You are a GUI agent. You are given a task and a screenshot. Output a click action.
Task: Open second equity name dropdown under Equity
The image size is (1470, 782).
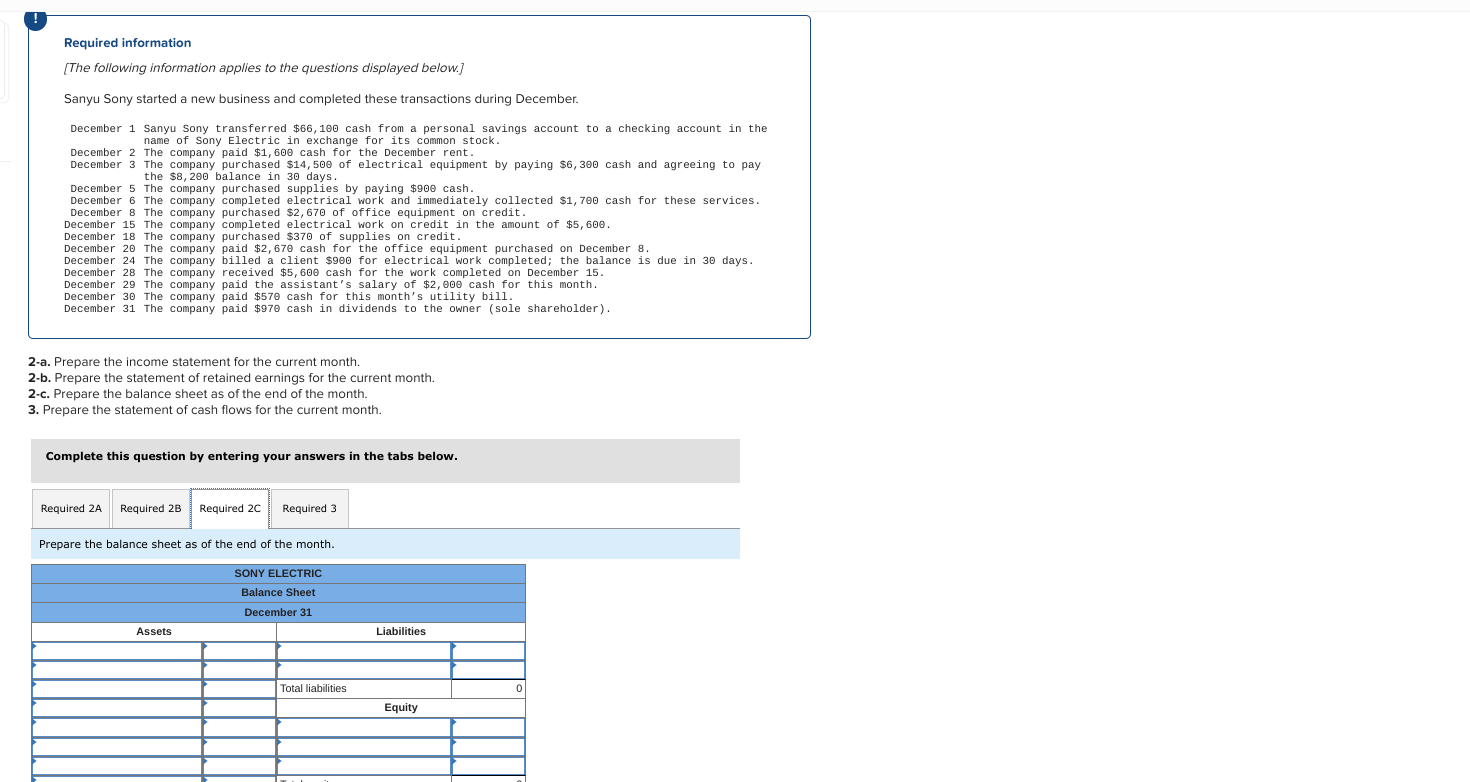364,746
